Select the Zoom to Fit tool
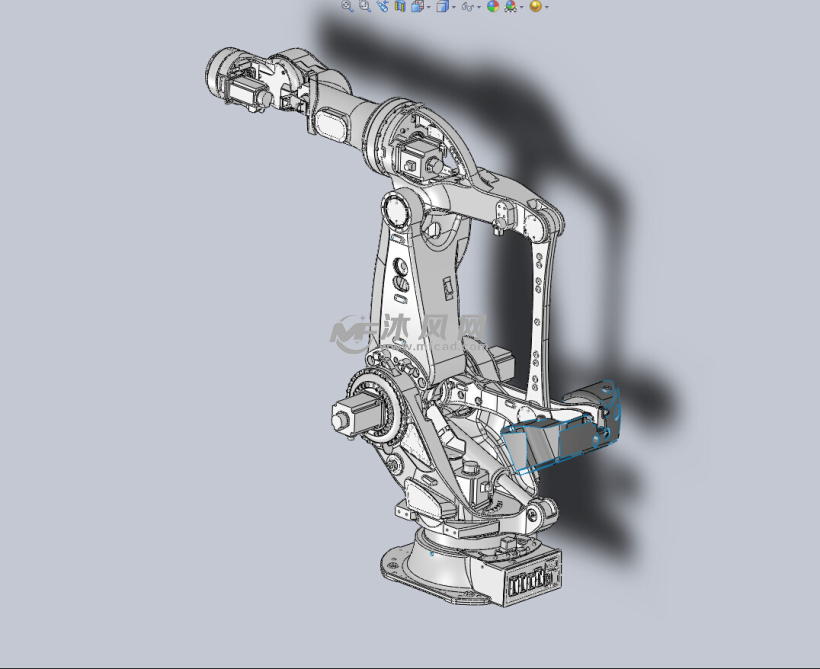Screen dimensions: 820x669 [x=346, y=8]
